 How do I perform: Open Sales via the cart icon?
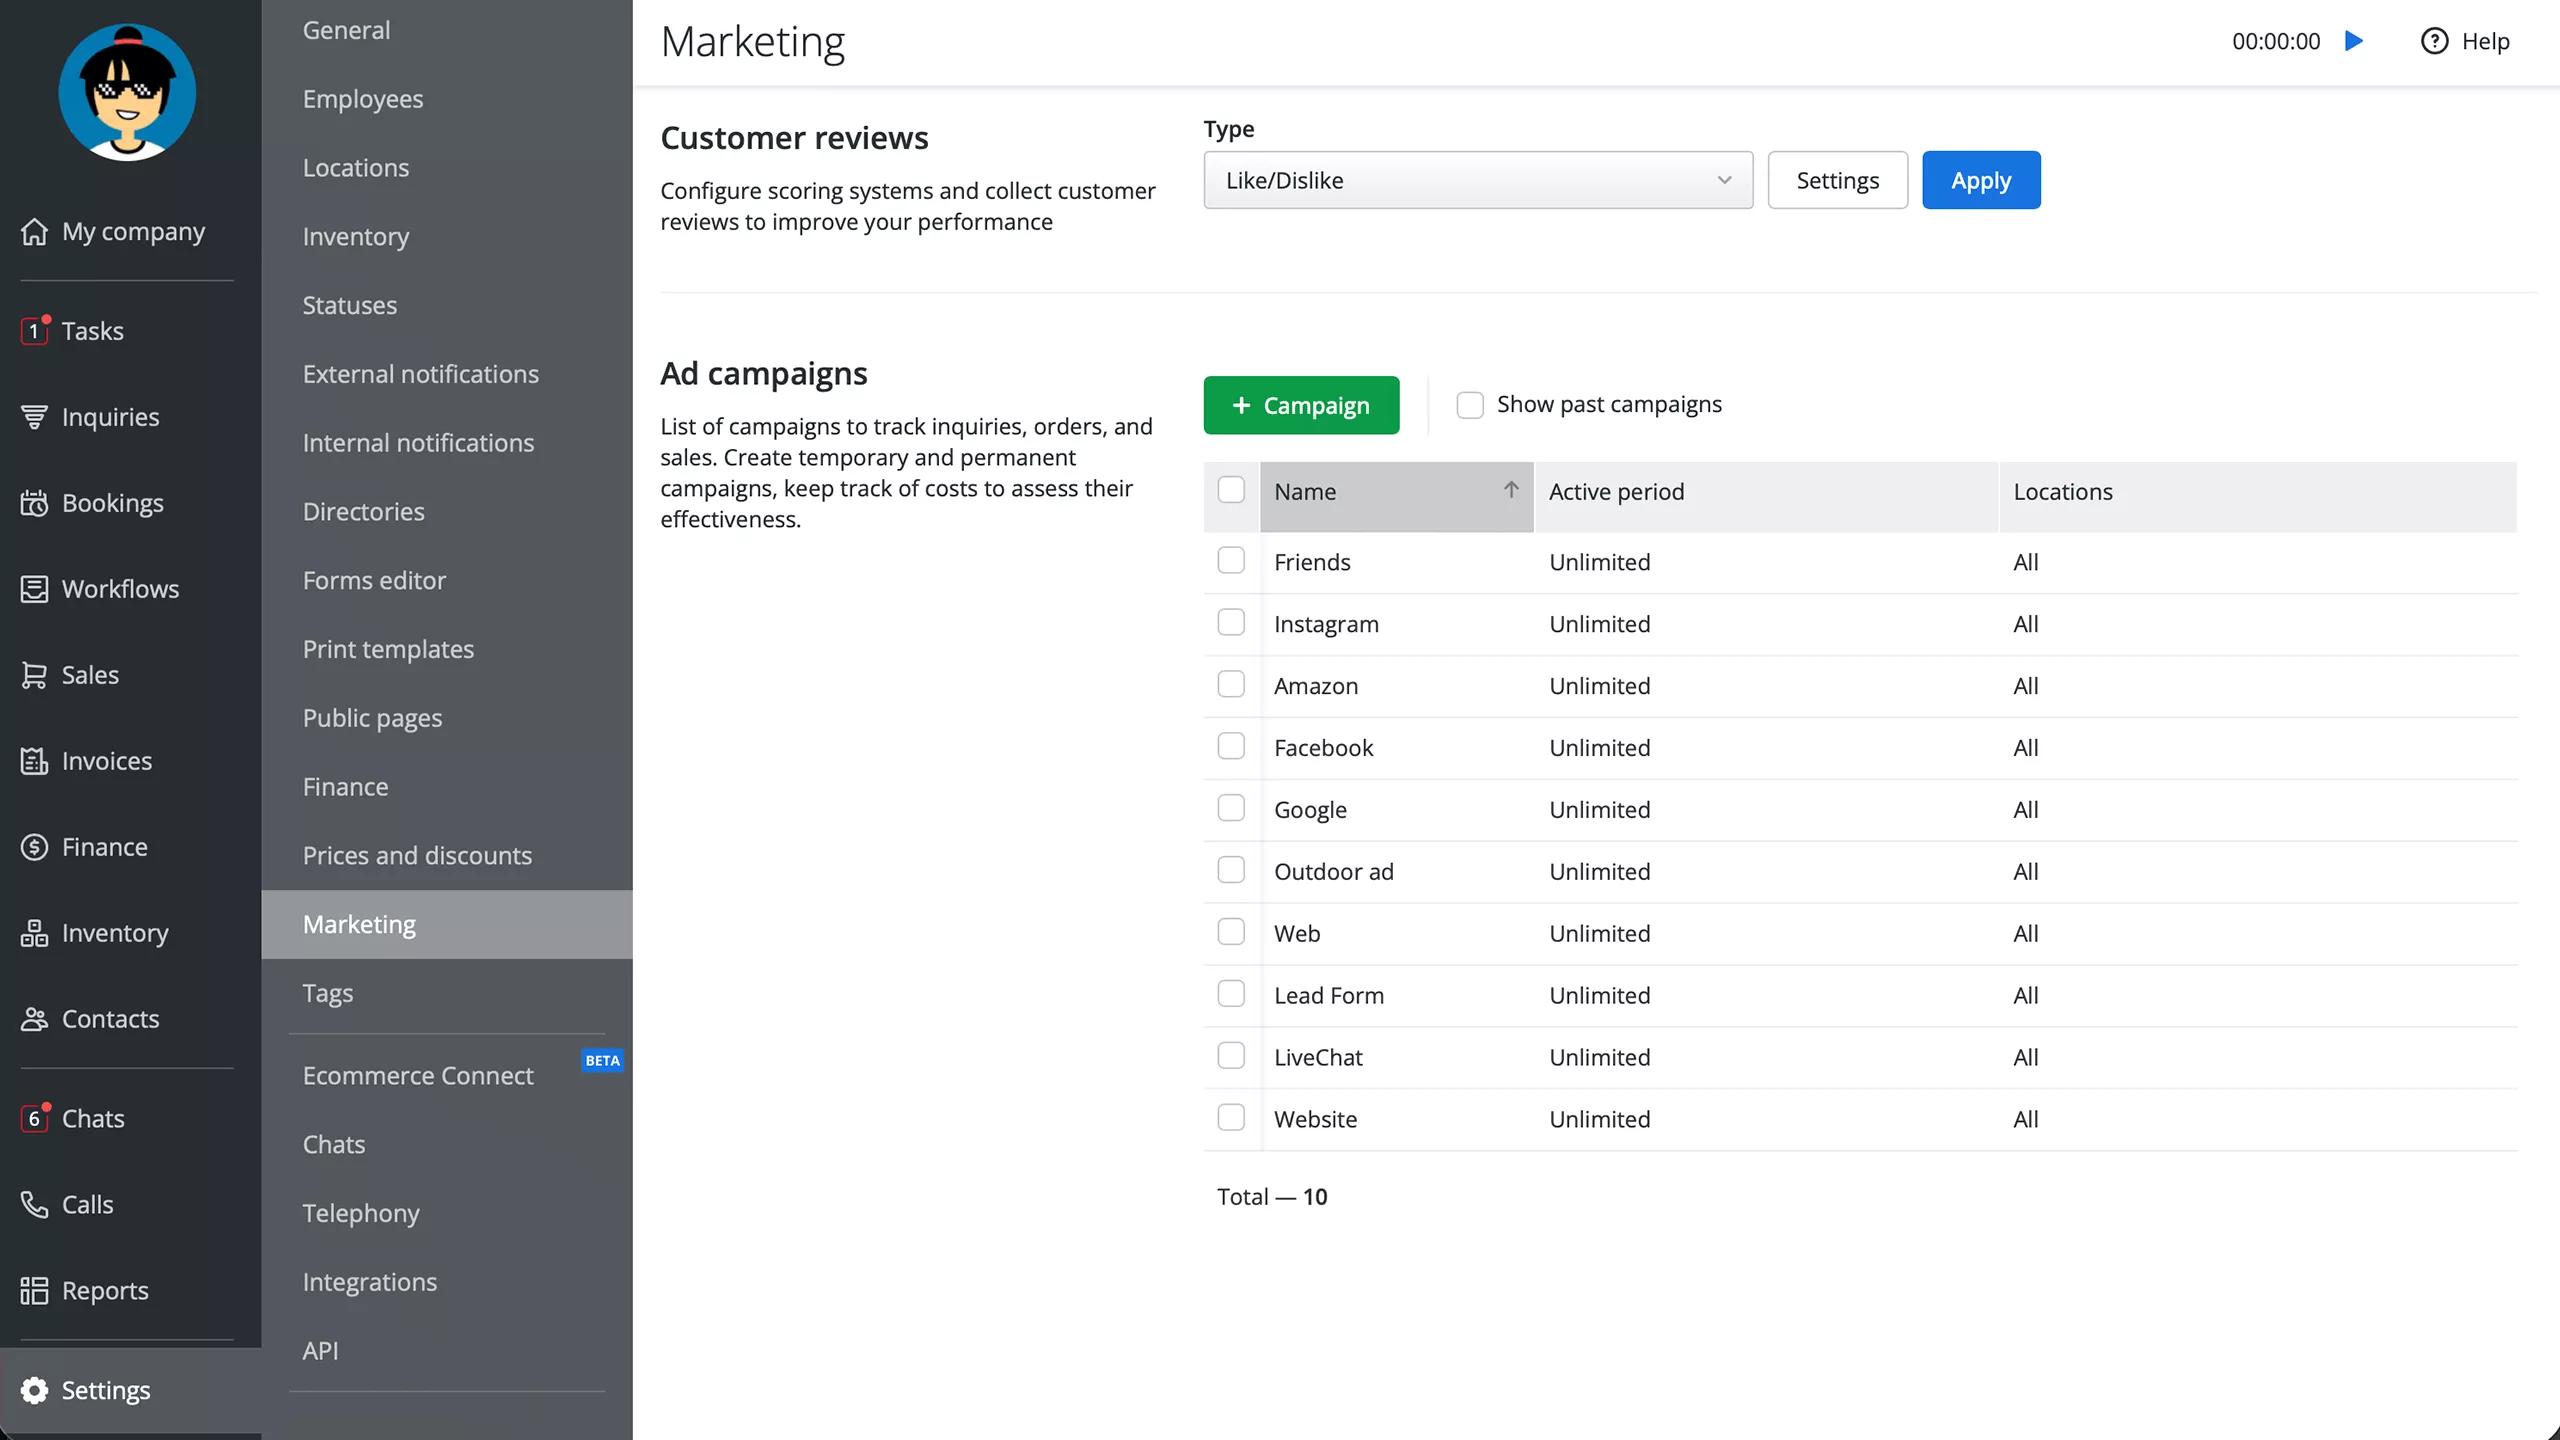34,675
